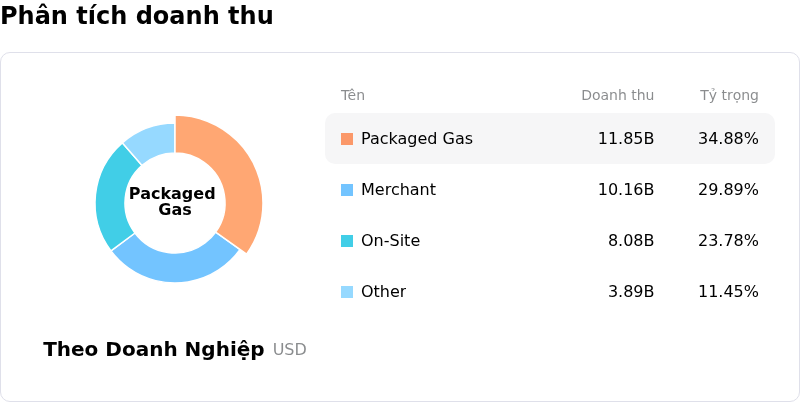Click the light blue Other legend swatch
This screenshot has width=800, height=402.
click(x=347, y=292)
